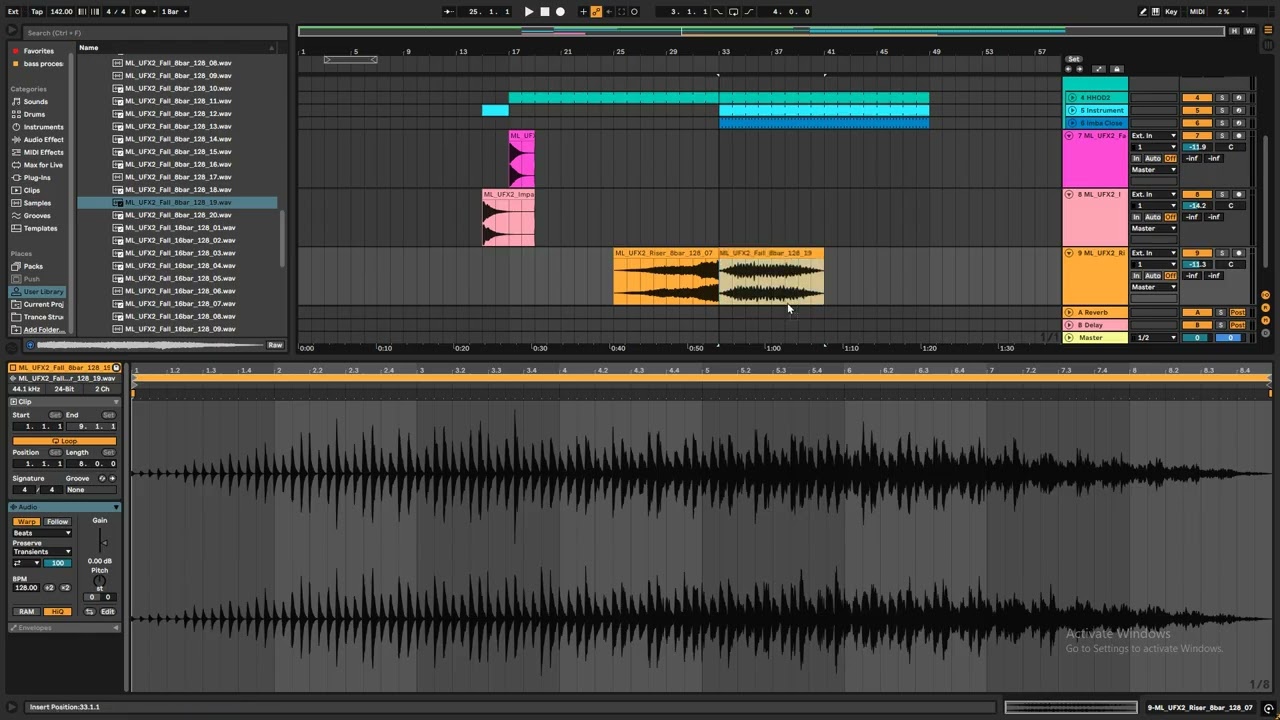The width and height of the screenshot is (1280, 720).
Task: Click the next locator arrow
Action: [x=1080, y=69]
